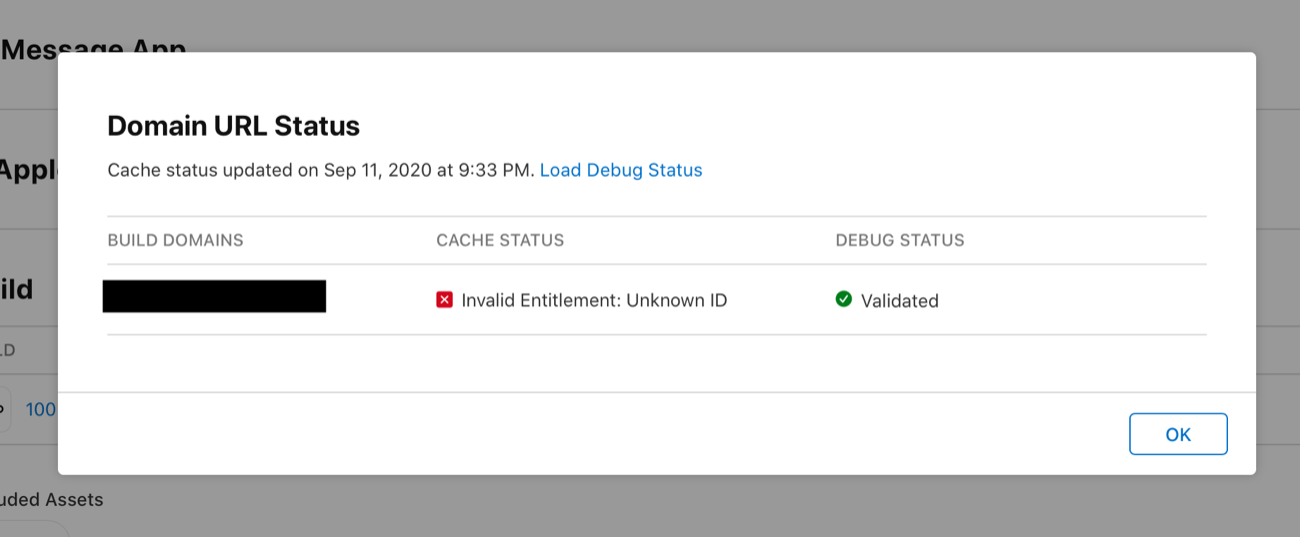Click the Invalid Entitlement: Unknown ID text

pos(594,300)
